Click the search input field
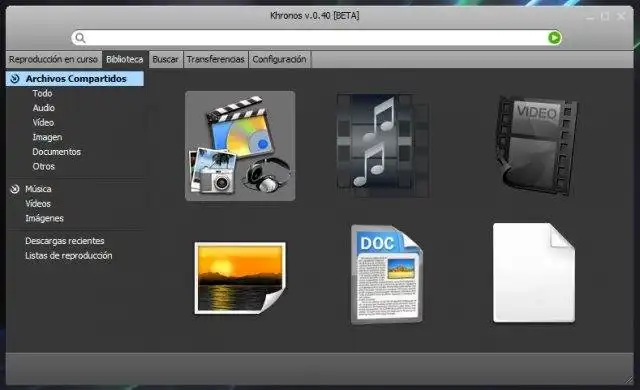Screen dimensions: 640x390 [x=316, y=38]
